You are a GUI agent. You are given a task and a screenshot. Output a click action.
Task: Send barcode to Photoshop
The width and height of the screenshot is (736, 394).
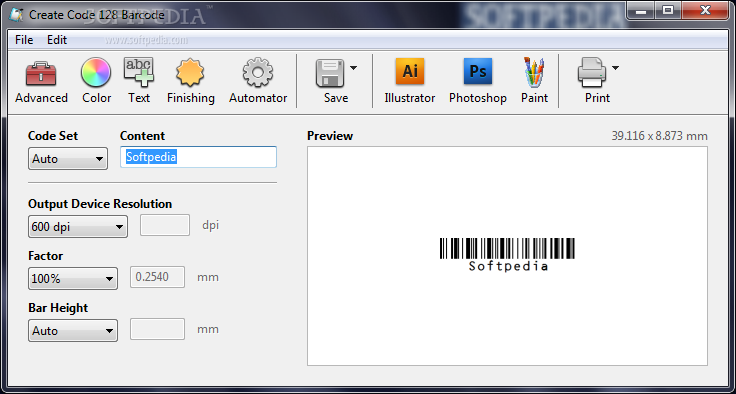click(x=478, y=81)
